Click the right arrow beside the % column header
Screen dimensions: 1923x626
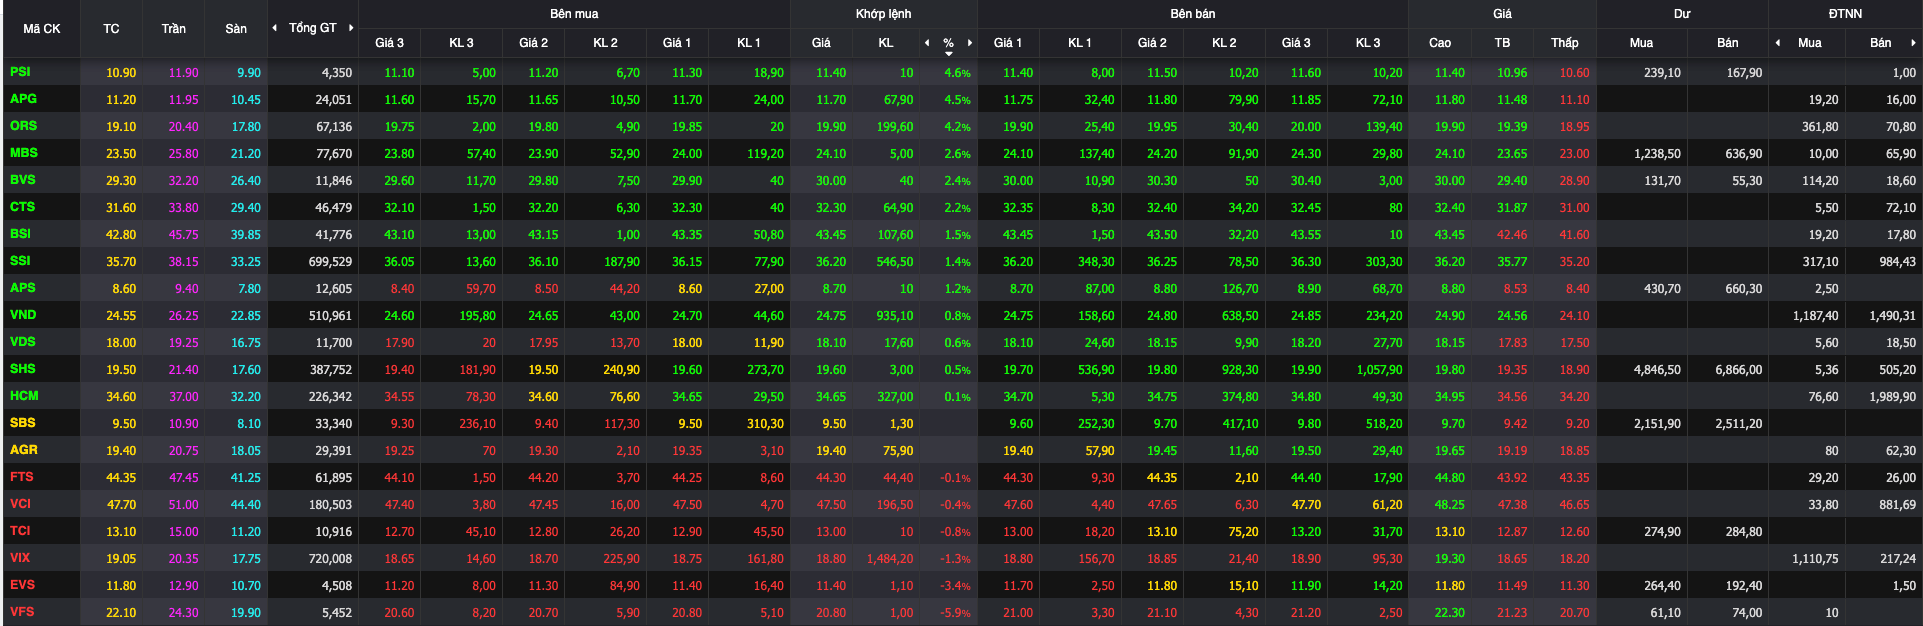point(969,43)
